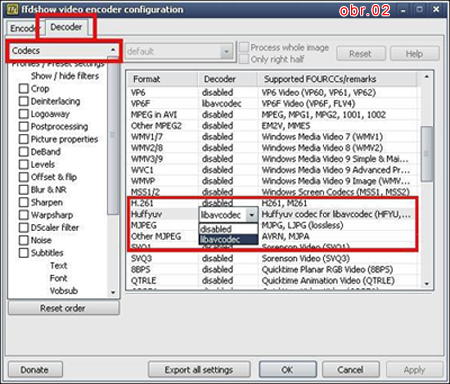Select the Font subitem under Subtitles
The height and width of the screenshot is (384, 450).
(59, 278)
